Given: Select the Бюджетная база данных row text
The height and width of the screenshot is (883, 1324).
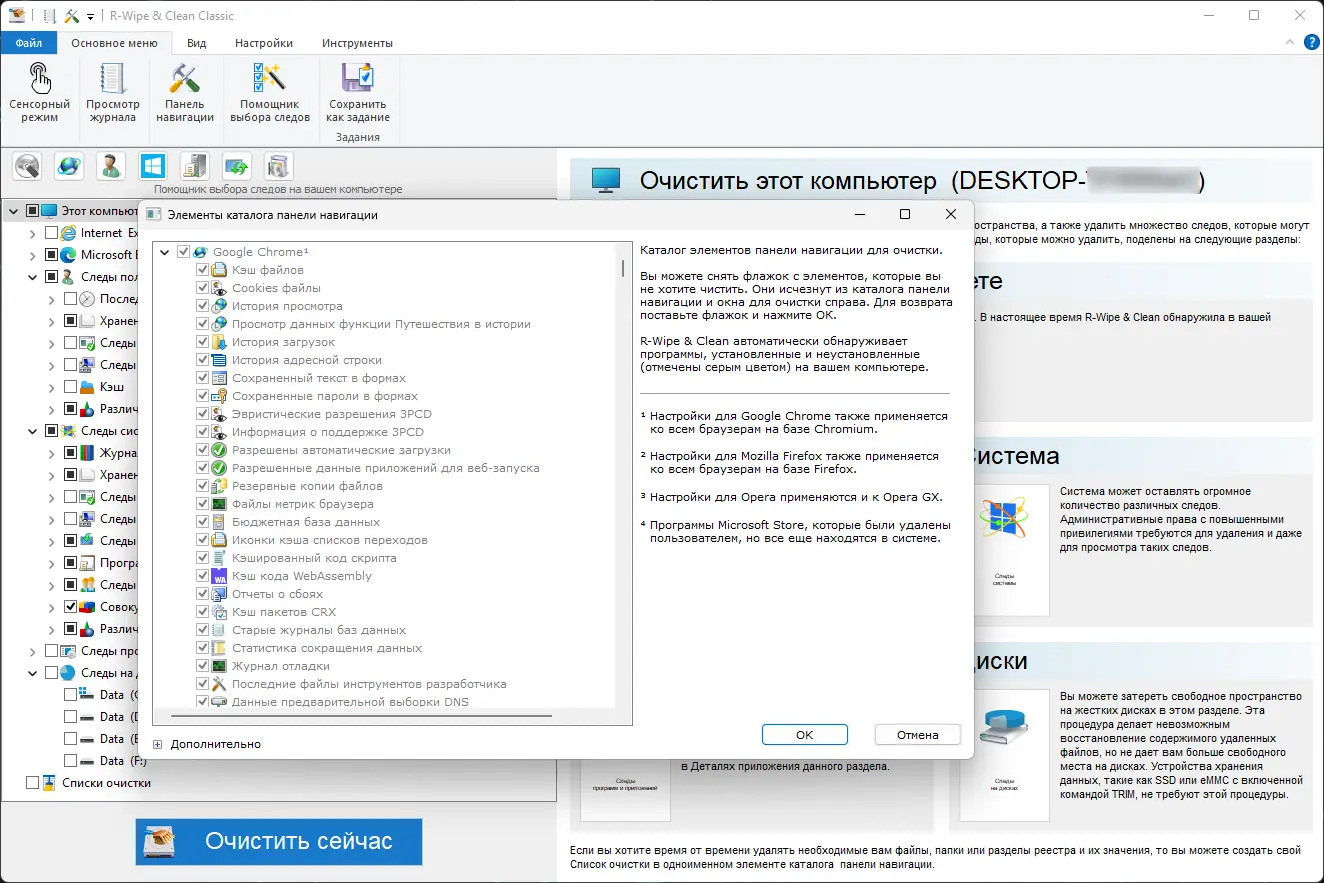Looking at the screenshot, I should coord(306,522).
